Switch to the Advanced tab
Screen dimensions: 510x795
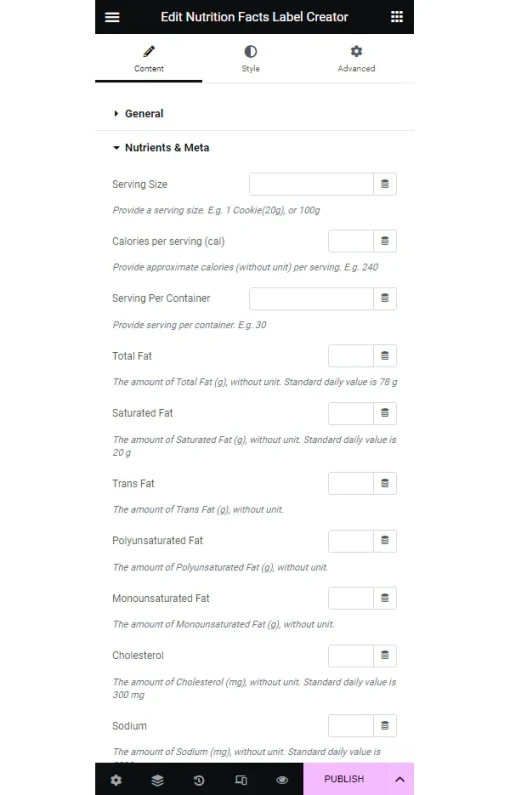[x=356, y=59]
